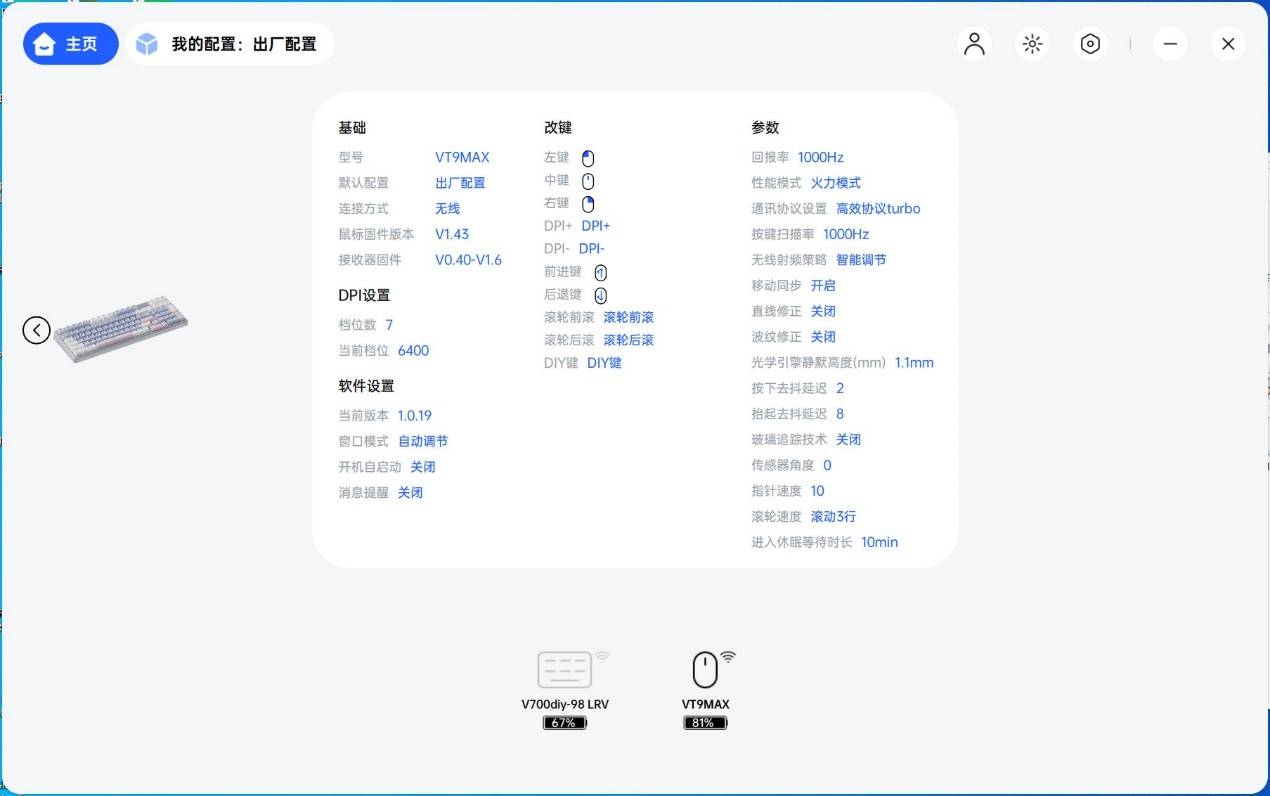Viewport: 1270px width, 796px height.
Task: Click 波纹修正 value 关闭
Action: (x=823, y=337)
